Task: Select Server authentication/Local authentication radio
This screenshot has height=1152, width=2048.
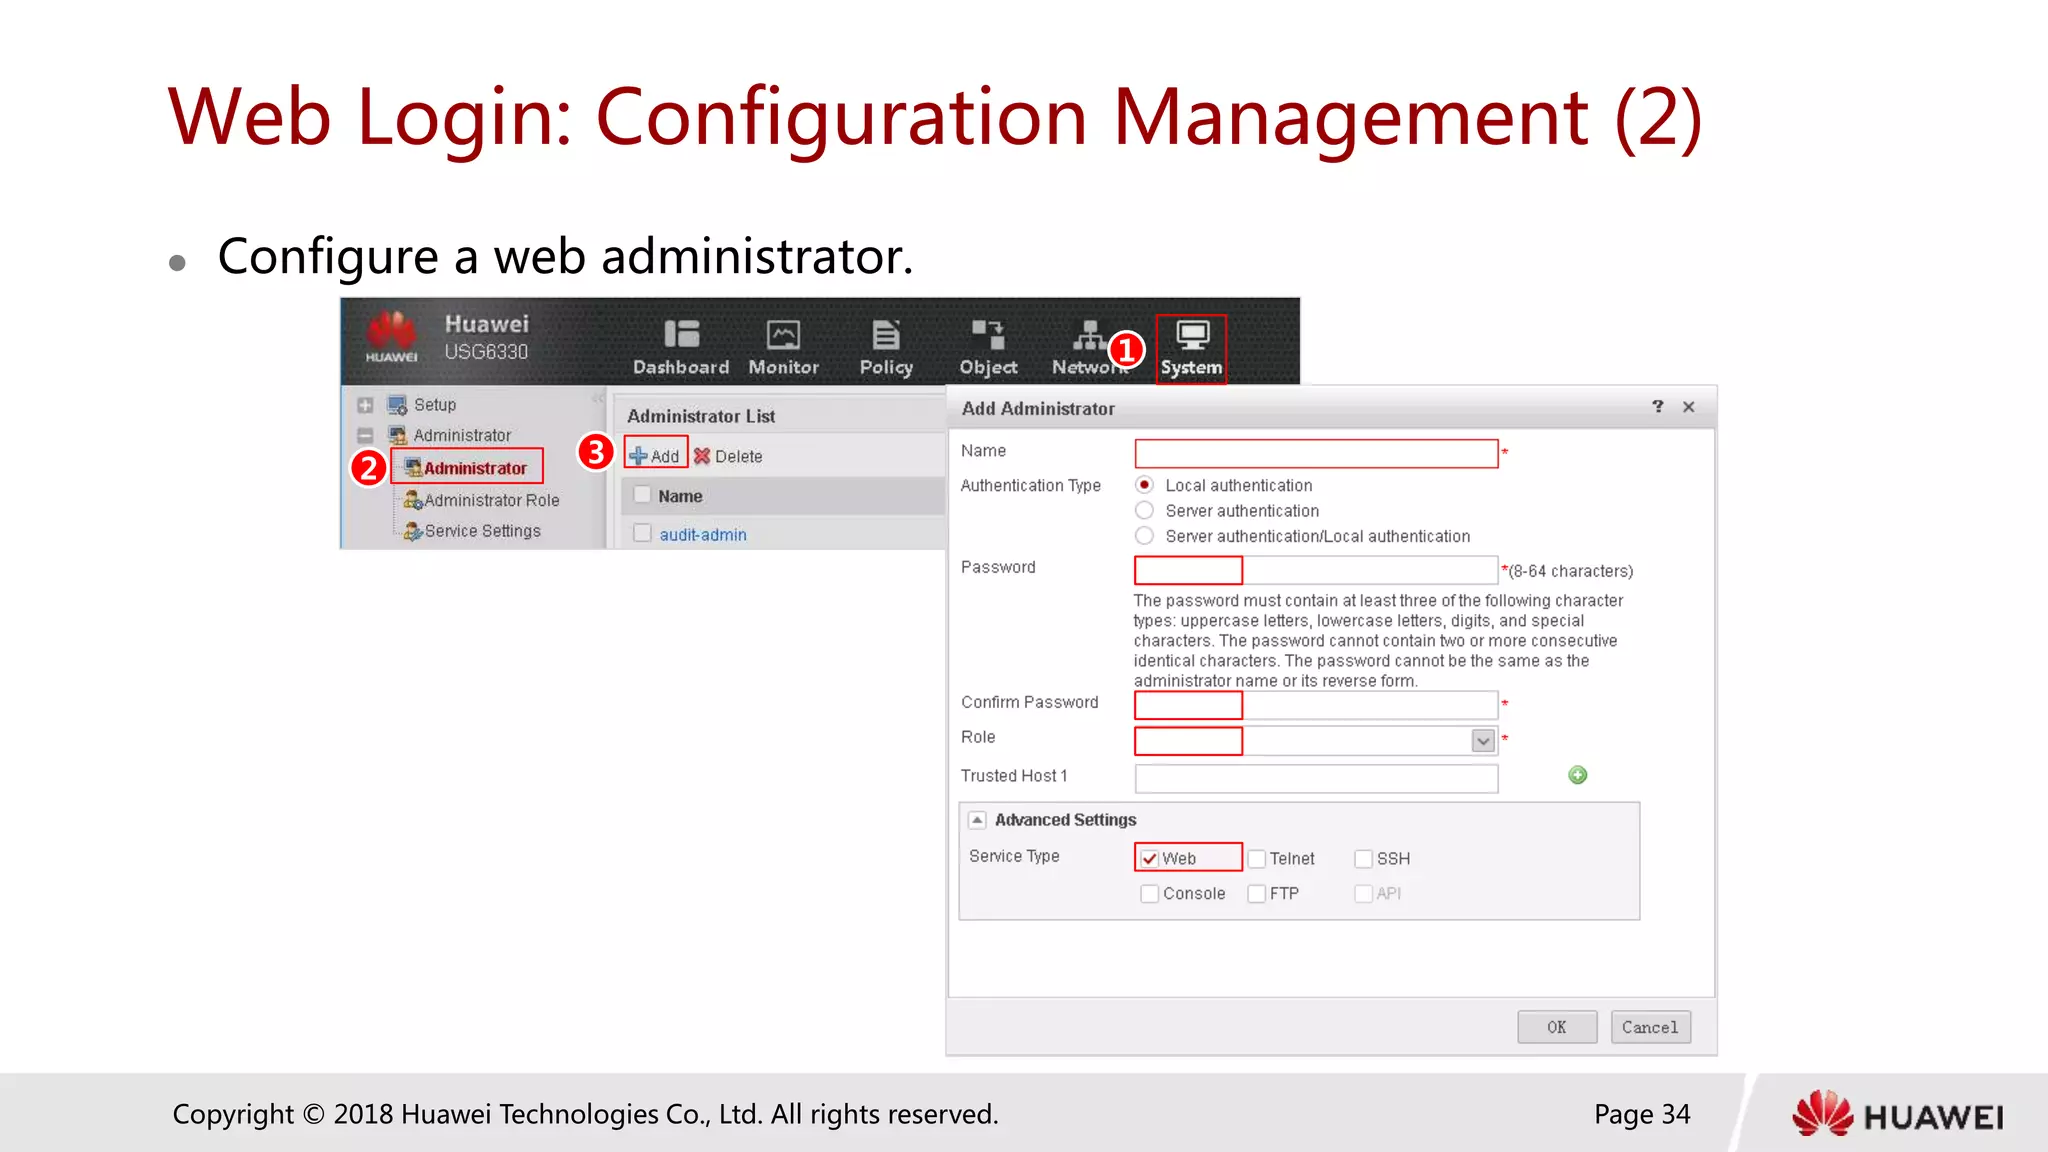Action: tap(1145, 536)
